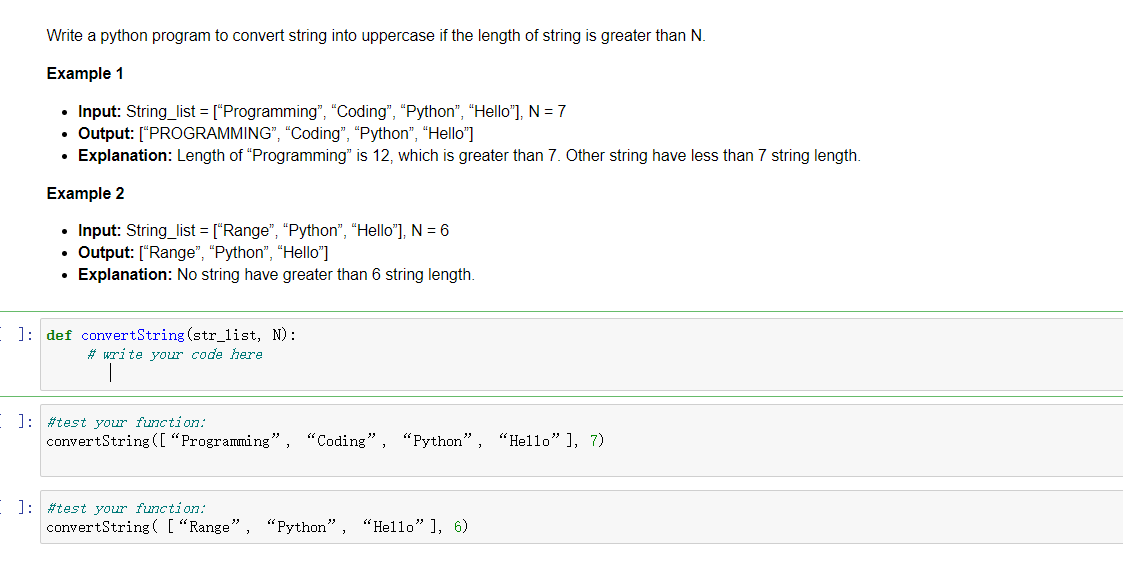Click the '# write your code here' comment
Image resolution: width=1123 pixels, height=565 pixels.
(175, 354)
